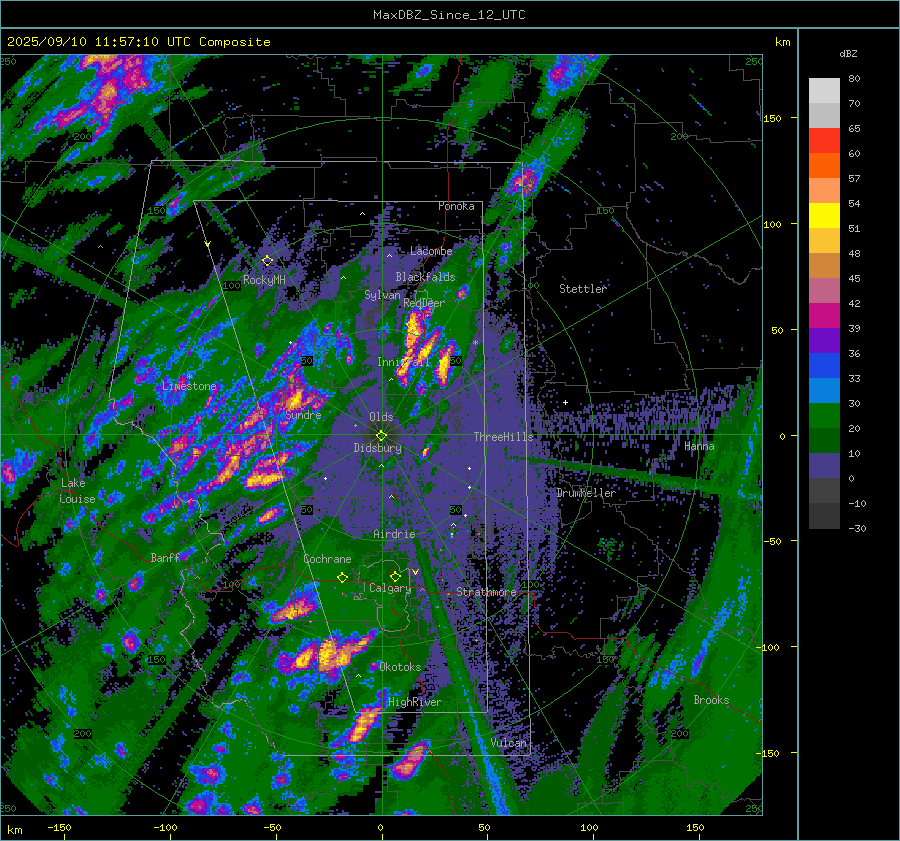Click the Ponoka city label
Viewport: 900px width, 841px height.
(x=456, y=206)
